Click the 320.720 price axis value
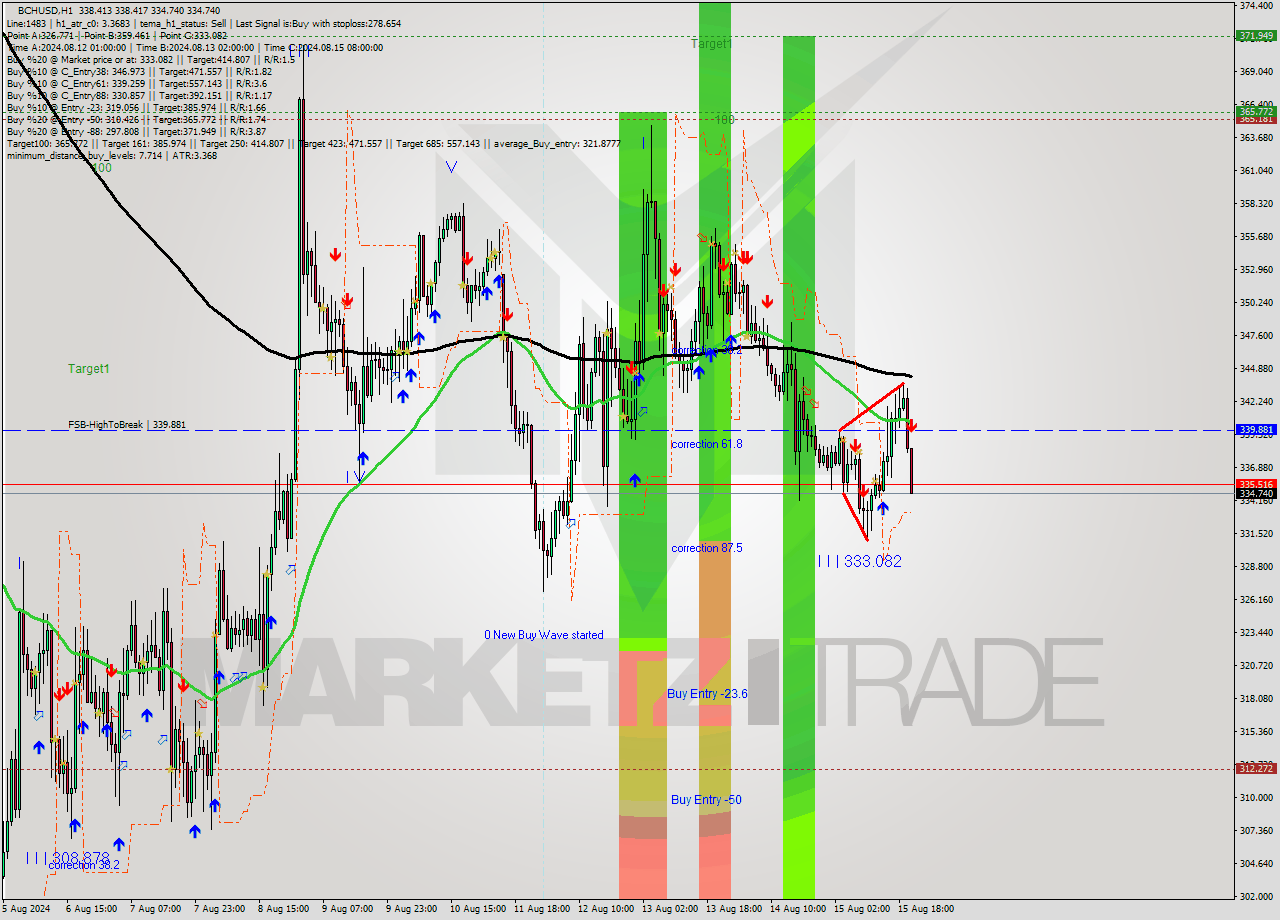1280x920 pixels. tap(1256, 666)
